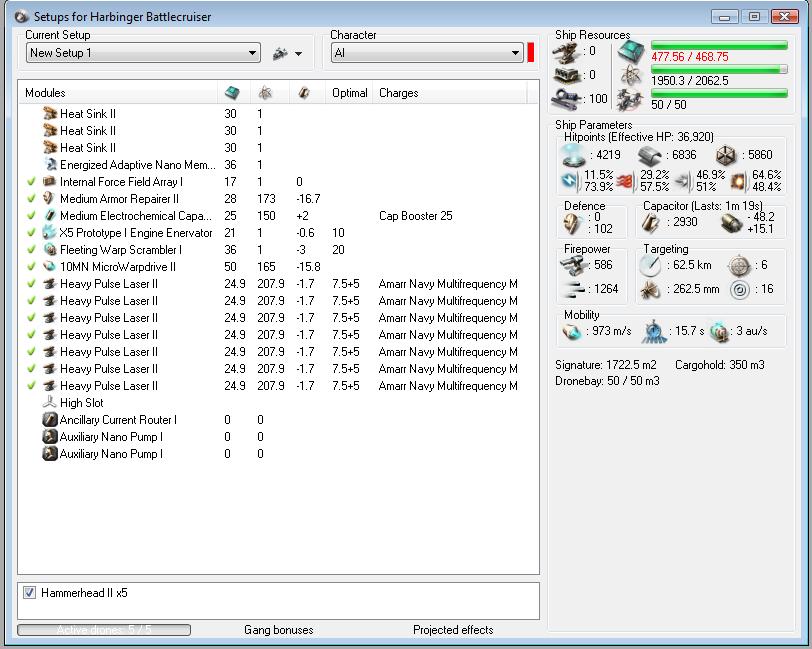Click the CPU column header icon
812x649 pixels.
click(x=232, y=93)
